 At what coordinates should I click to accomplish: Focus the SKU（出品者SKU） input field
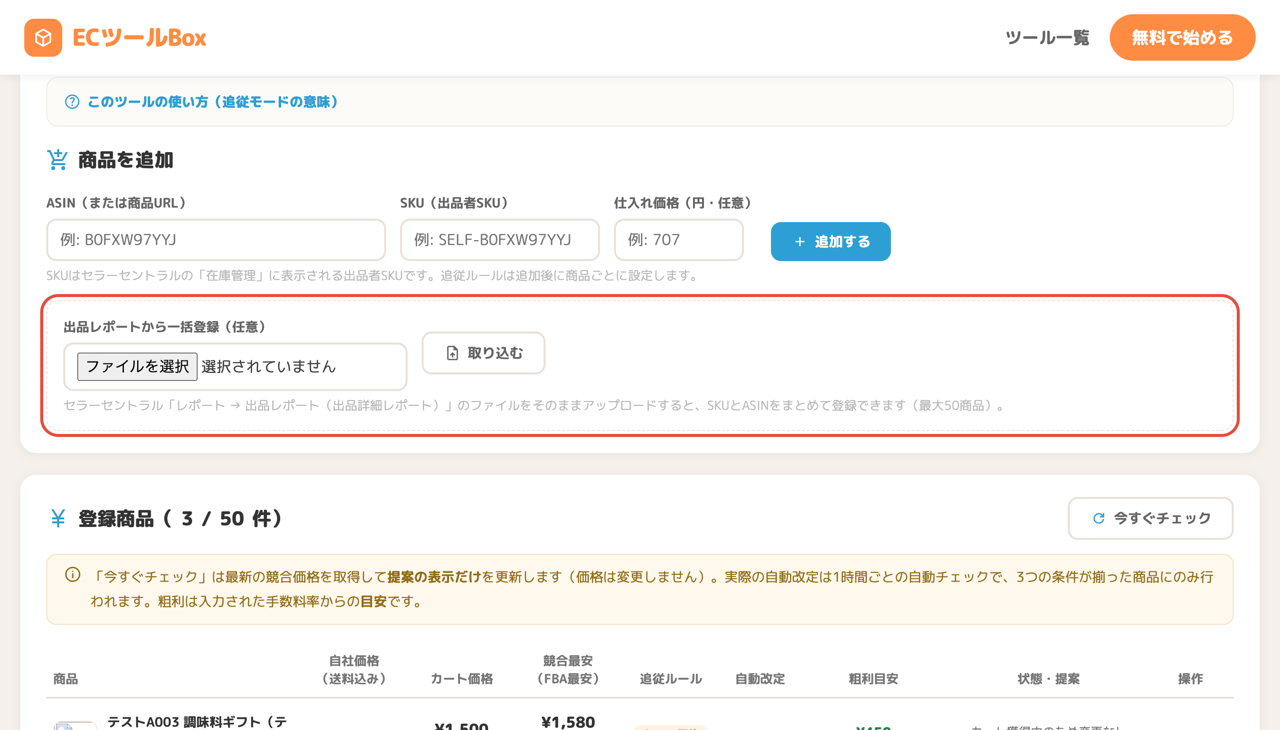pos(500,240)
